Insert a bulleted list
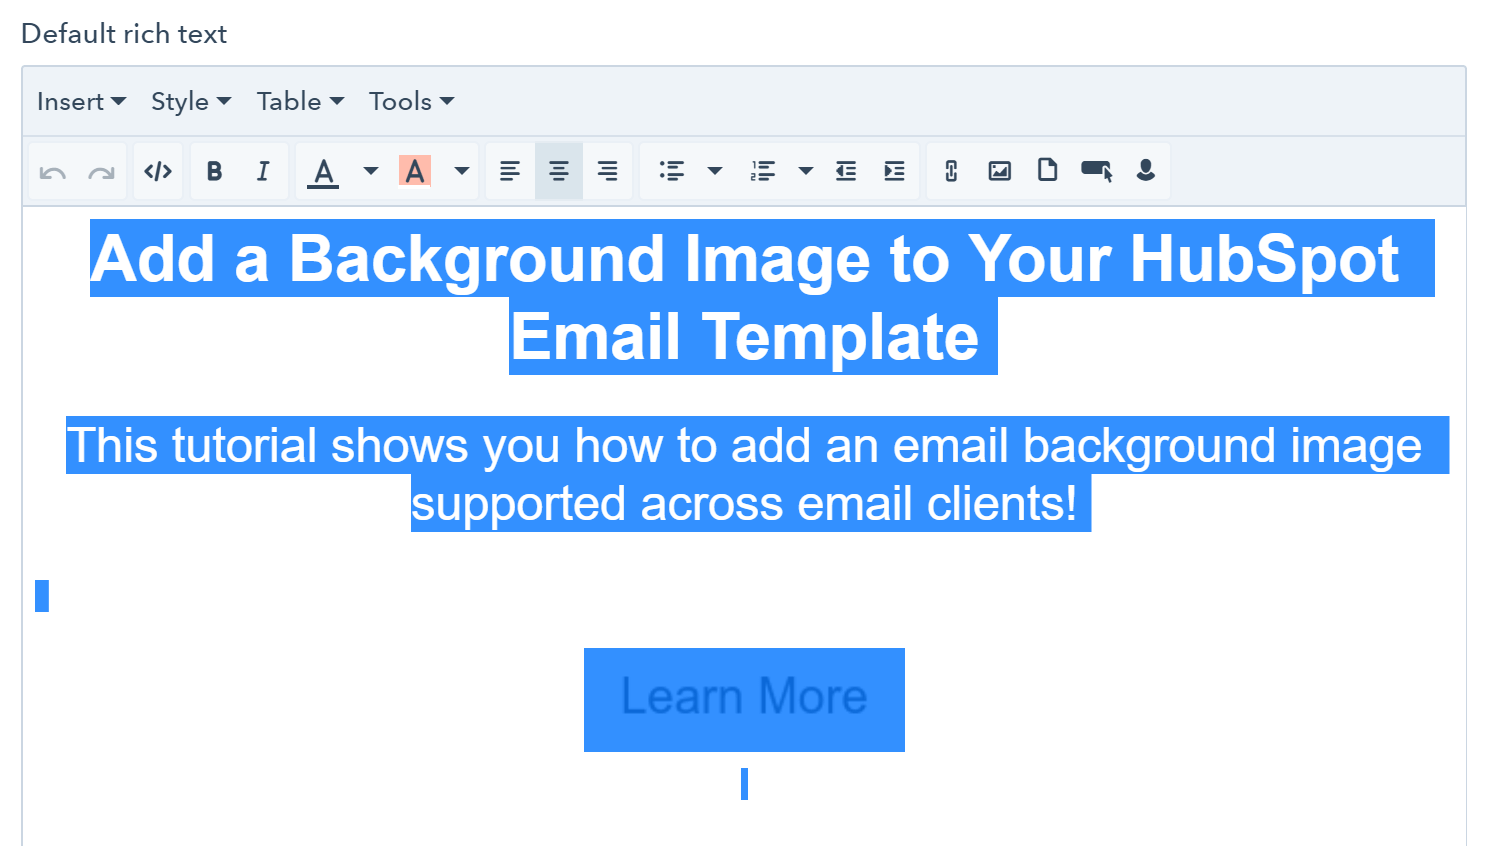The width and height of the screenshot is (1493, 846). [x=672, y=171]
